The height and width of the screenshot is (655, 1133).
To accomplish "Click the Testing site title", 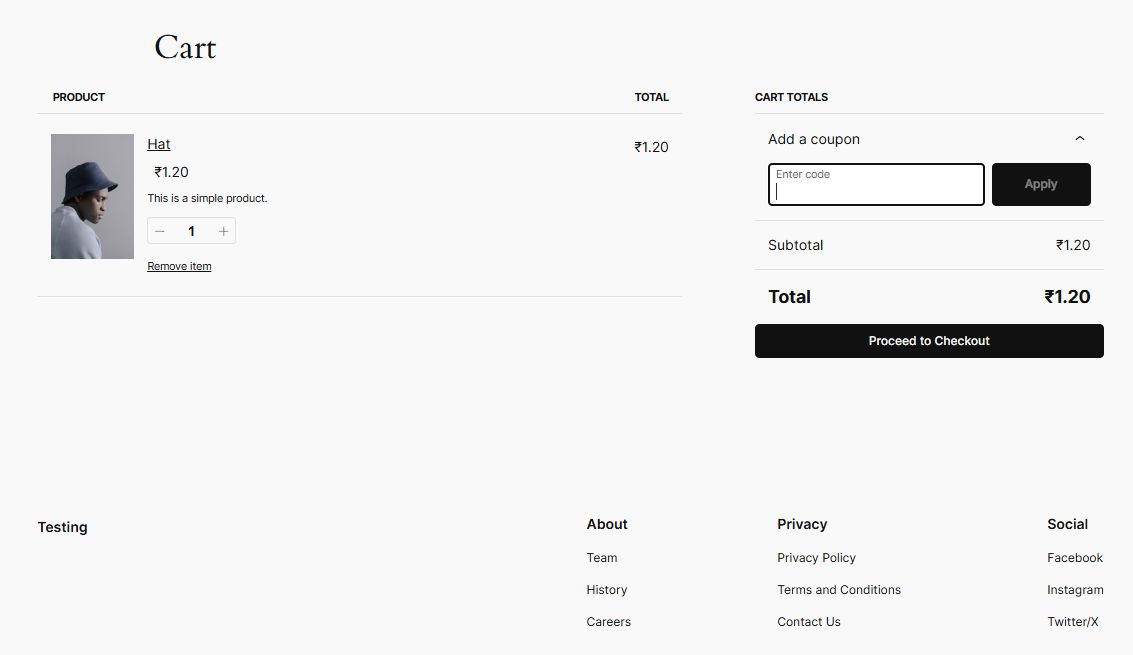I will (x=63, y=527).
